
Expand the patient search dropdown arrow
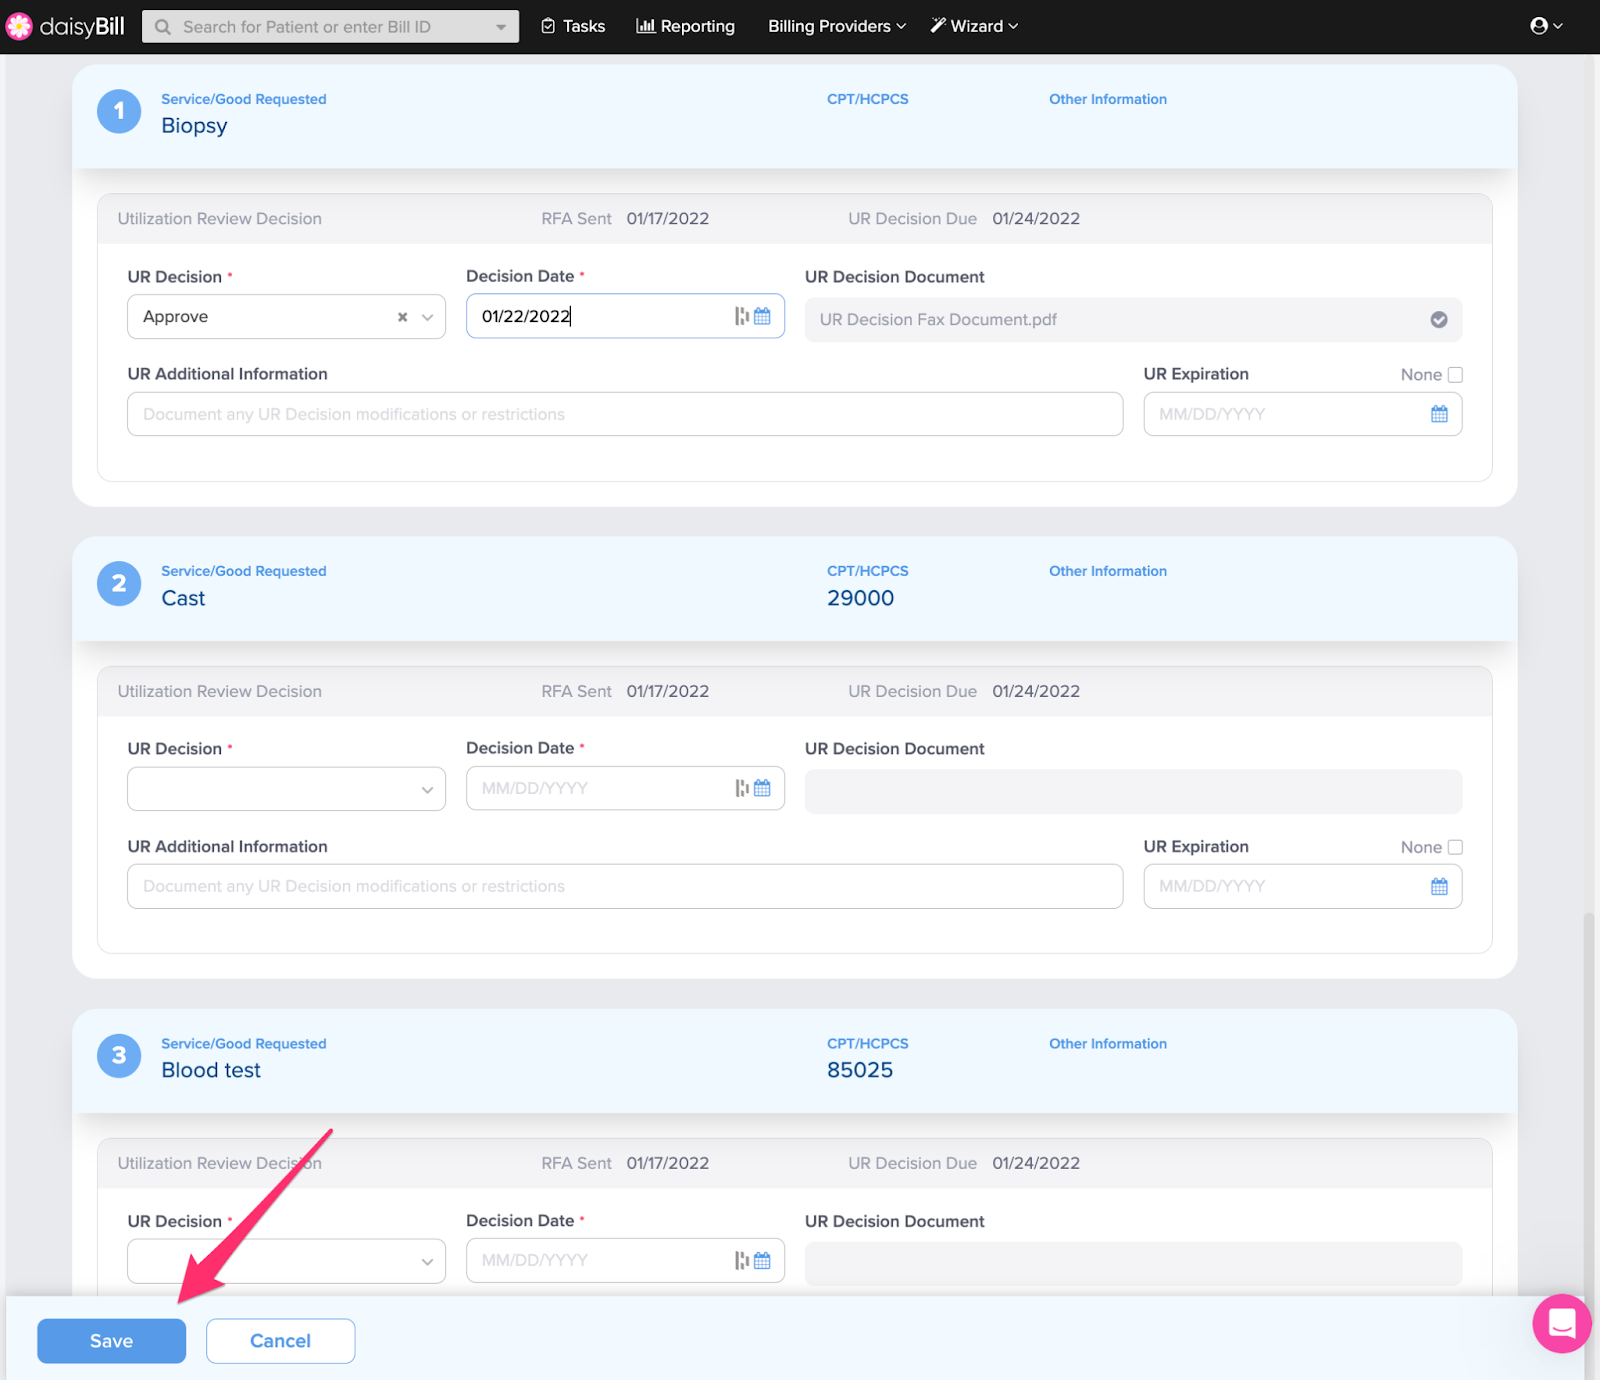(501, 27)
